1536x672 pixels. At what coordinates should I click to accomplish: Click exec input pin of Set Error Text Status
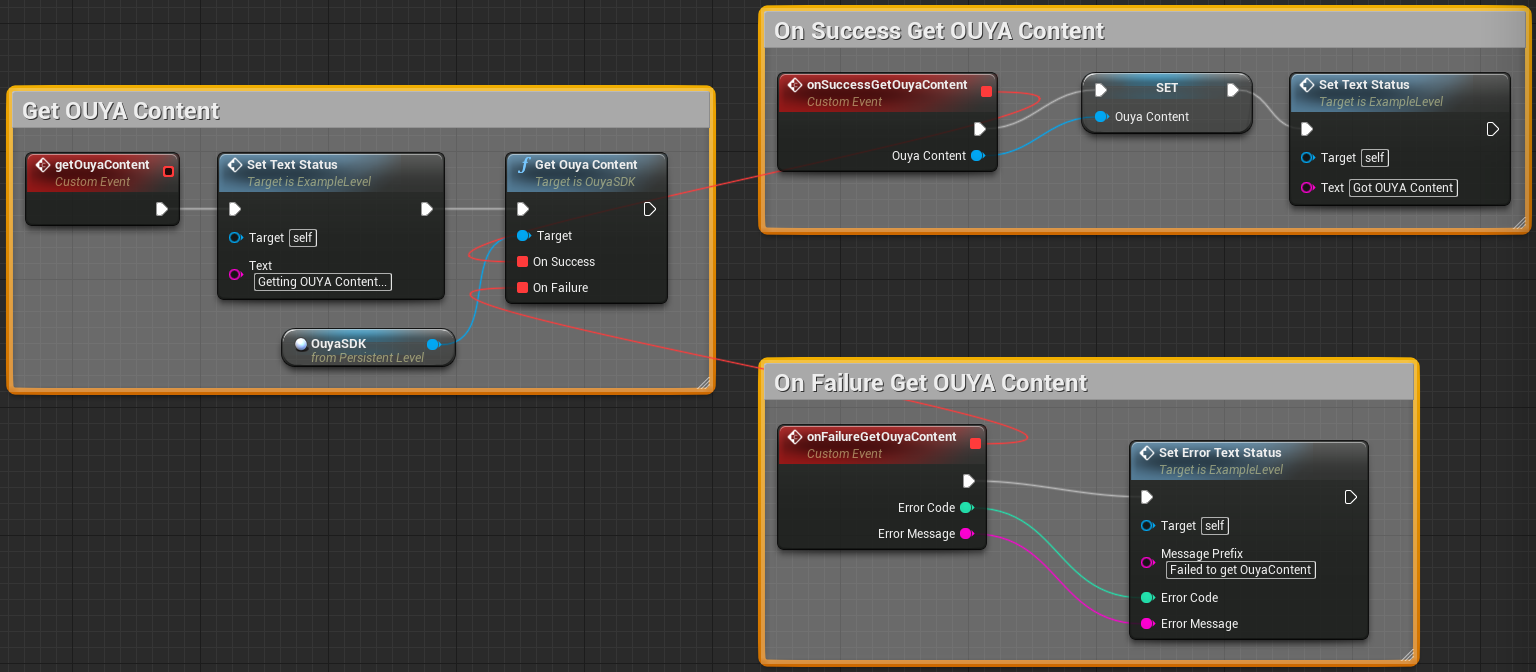click(1147, 497)
